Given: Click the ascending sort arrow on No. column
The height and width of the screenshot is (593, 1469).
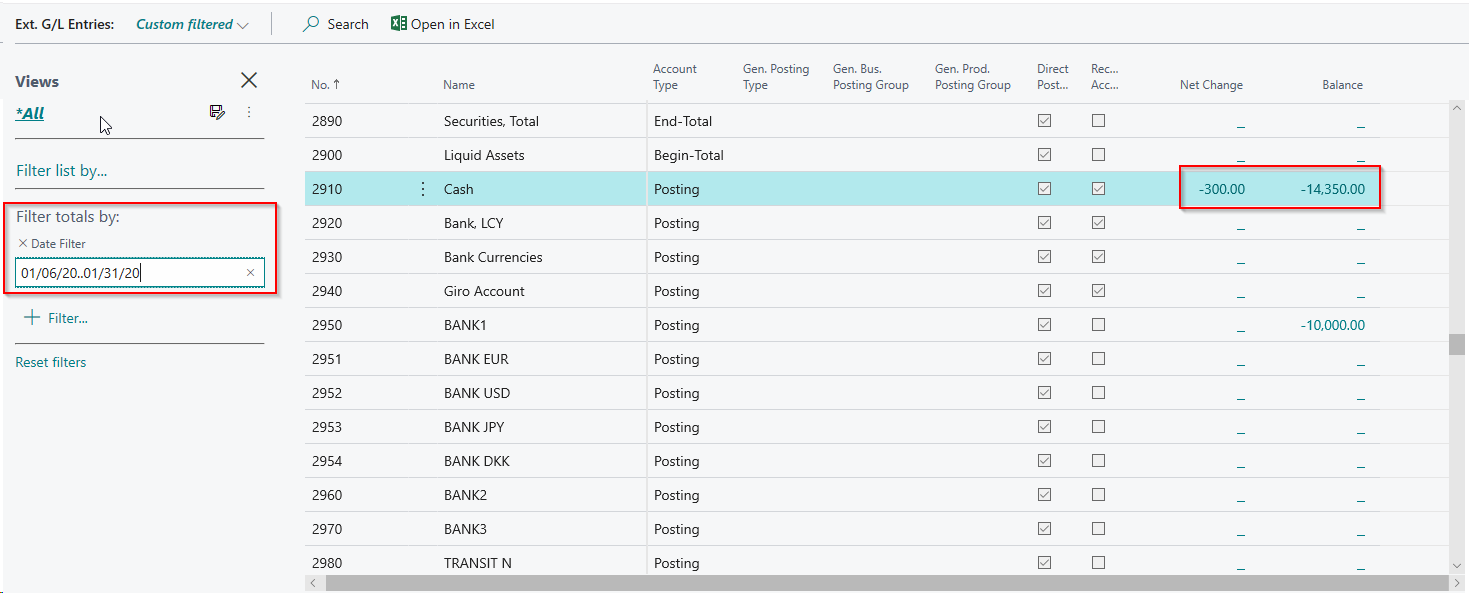Looking at the screenshot, I should pos(337,84).
